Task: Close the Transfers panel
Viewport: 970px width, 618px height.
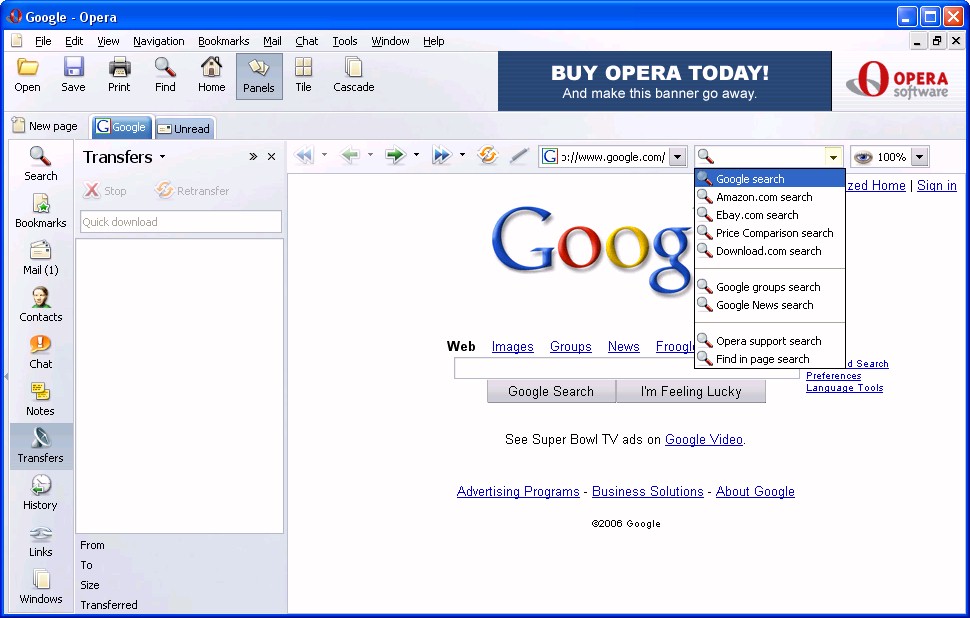Action: (271, 157)
